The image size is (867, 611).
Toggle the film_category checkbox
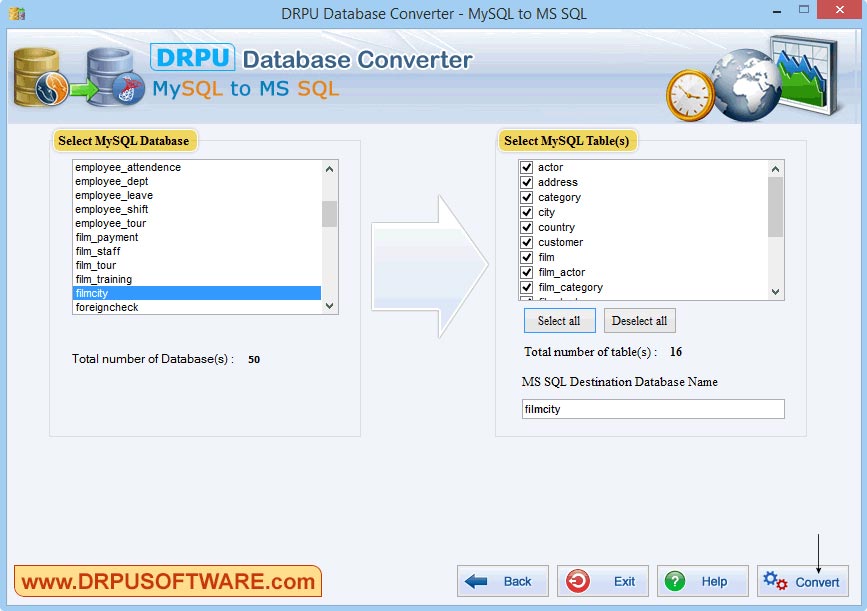526,287
